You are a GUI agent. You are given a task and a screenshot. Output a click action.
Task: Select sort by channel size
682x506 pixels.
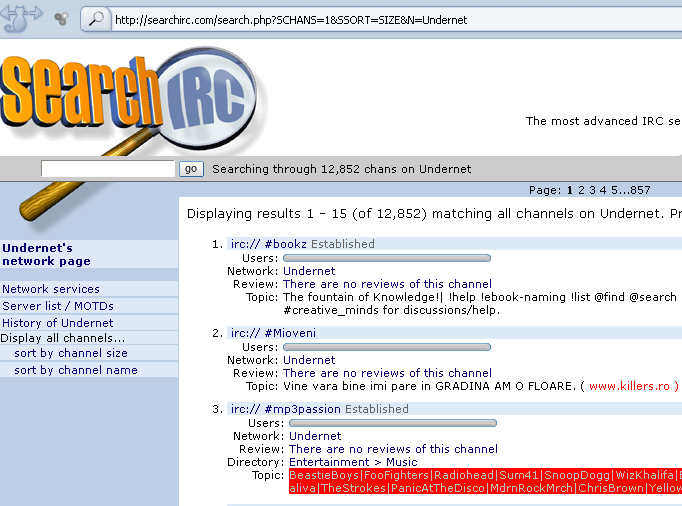(71, 353)
